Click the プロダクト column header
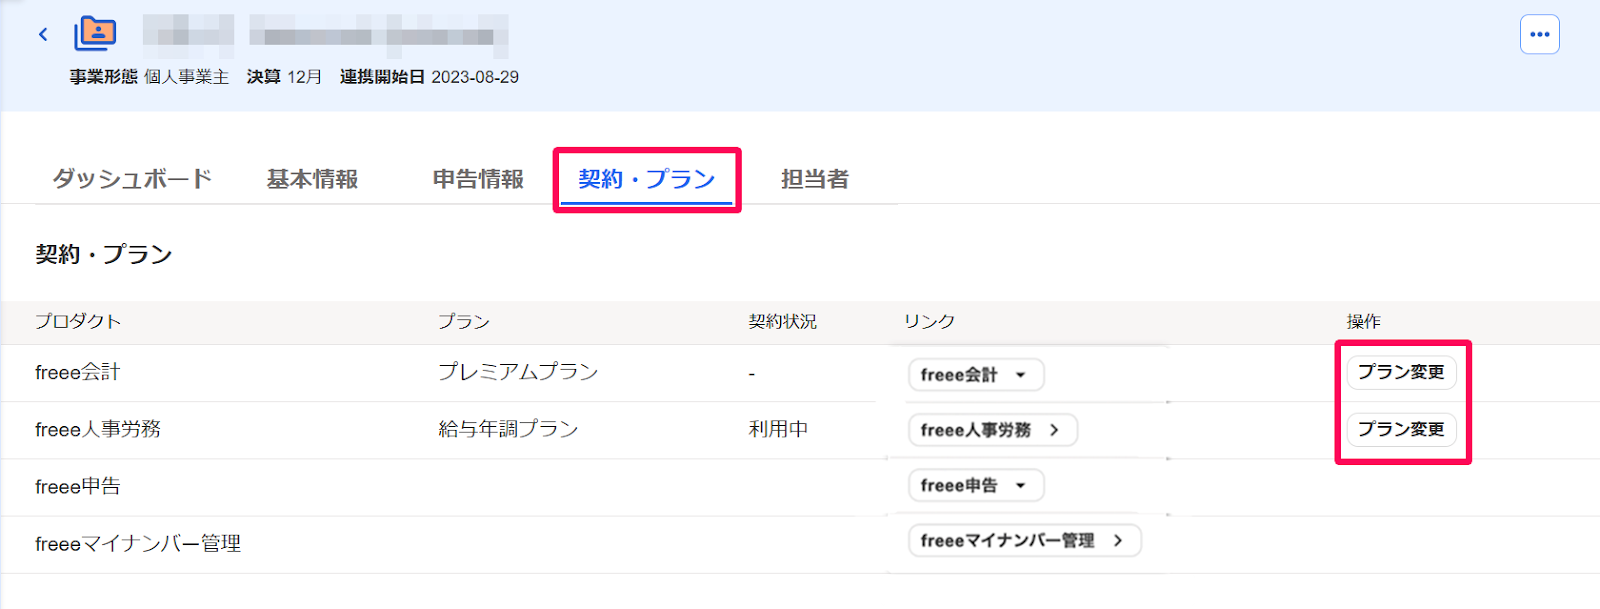This screenshot has height=609, width=1600. [x=78, y=321]
